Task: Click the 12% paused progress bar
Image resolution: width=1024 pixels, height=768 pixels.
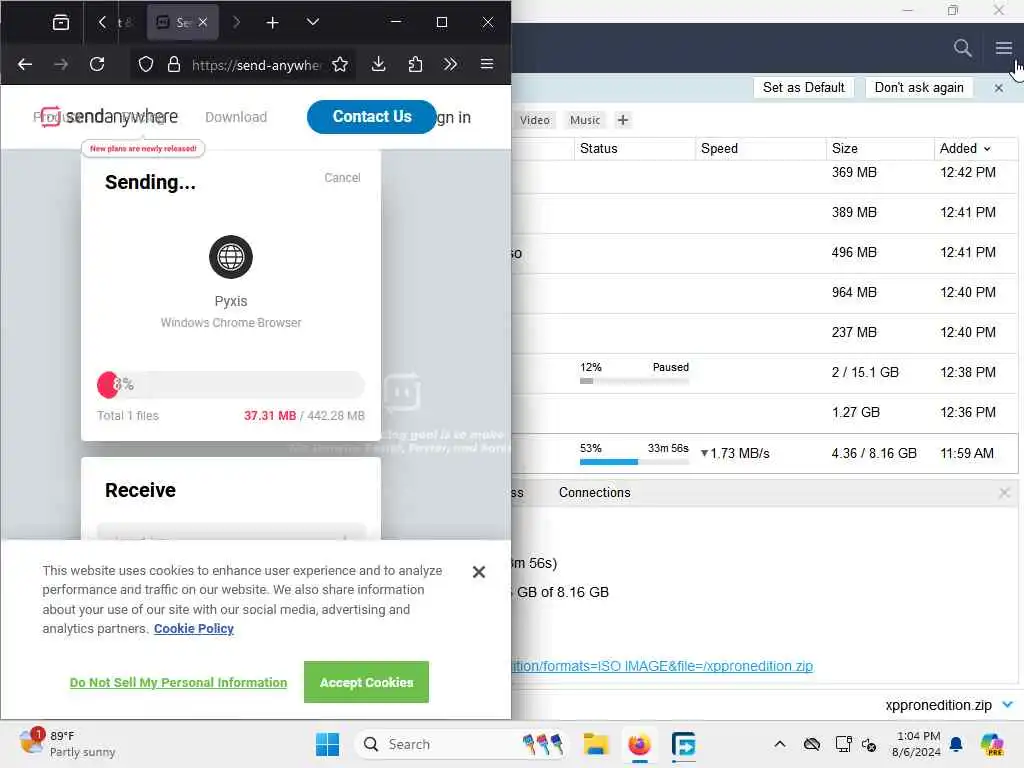Action: (633, 381)
